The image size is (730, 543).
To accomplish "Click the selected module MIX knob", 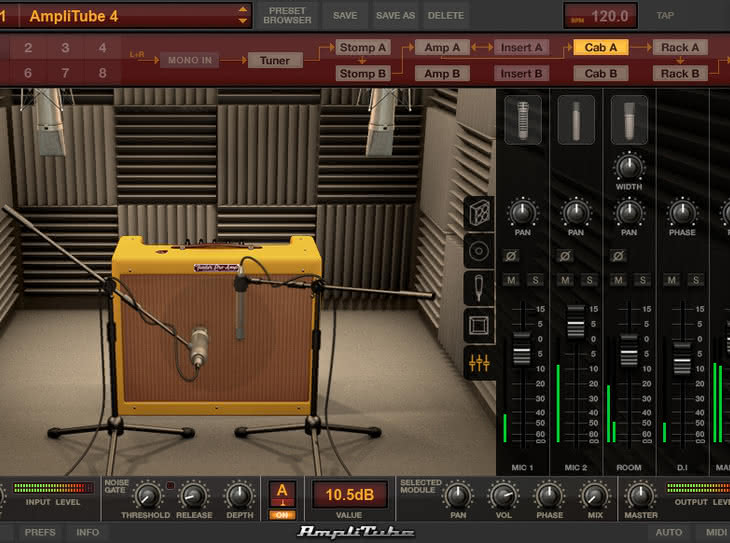I will (x=595, y=496).
